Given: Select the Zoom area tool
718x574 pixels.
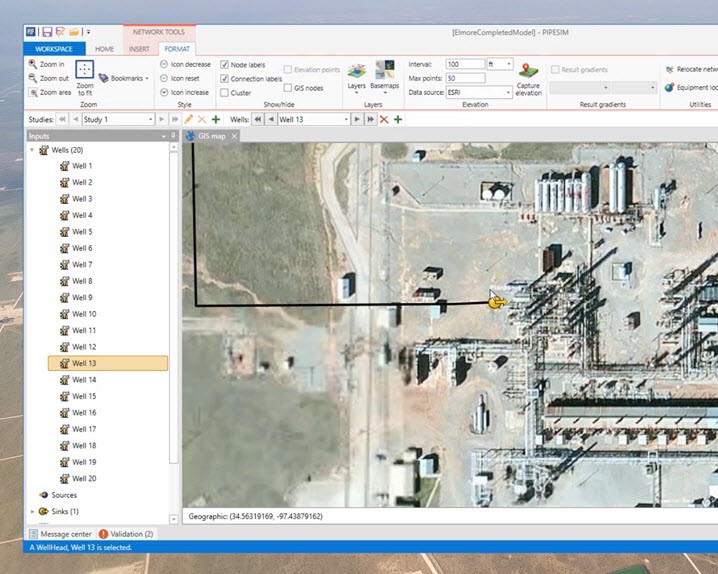Looking at the screenshot, I should [48, 92].
